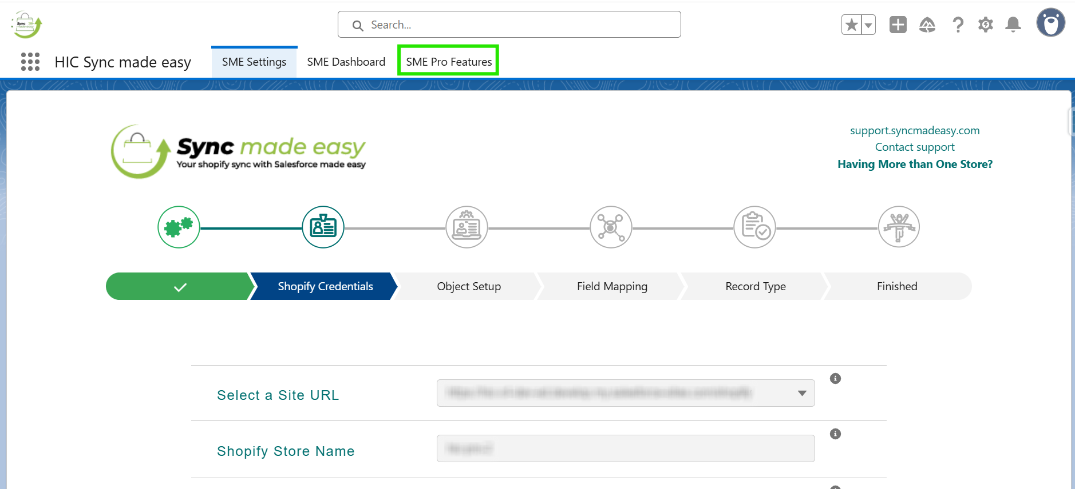Screen dimensions: 1075x489
Task: Select the Shopify Credentials path step
Action: point(325,287)
